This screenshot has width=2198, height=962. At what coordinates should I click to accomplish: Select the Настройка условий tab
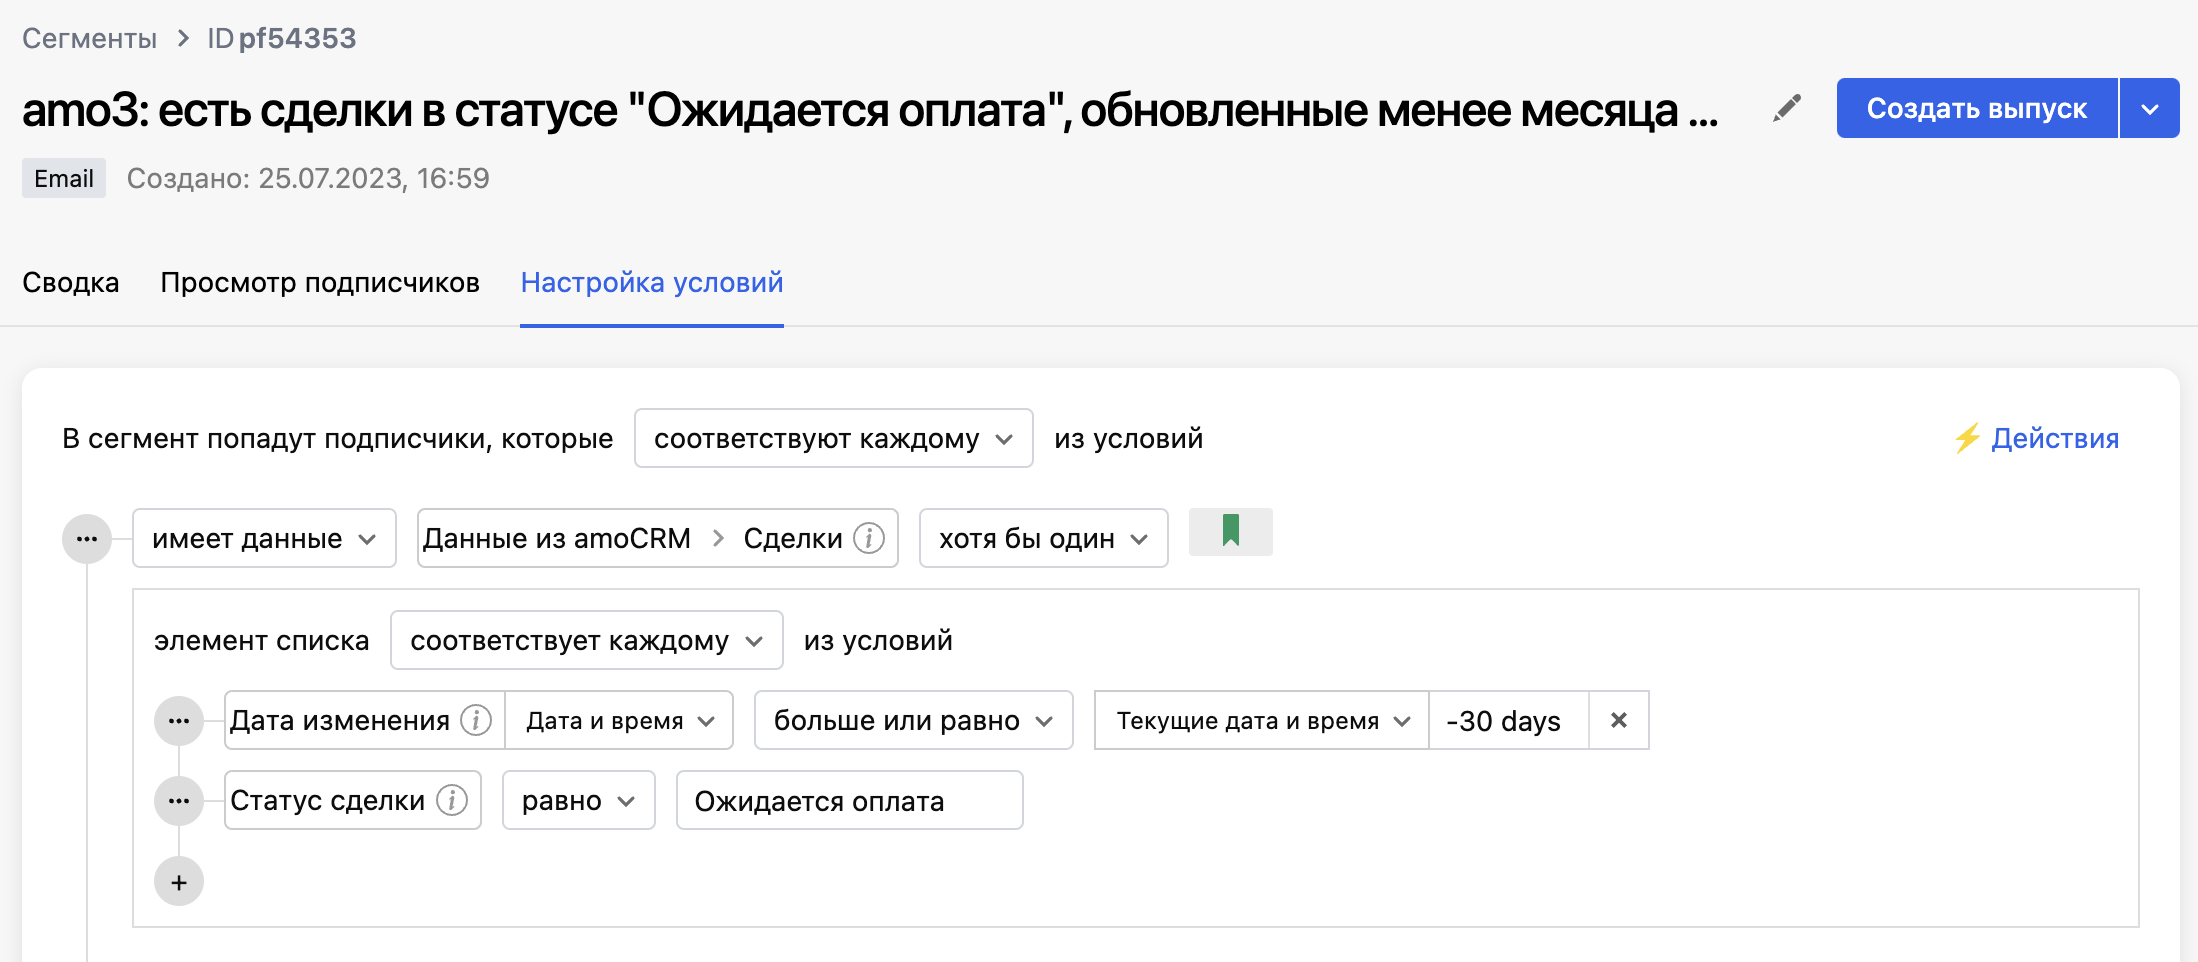tap(652, 282)
